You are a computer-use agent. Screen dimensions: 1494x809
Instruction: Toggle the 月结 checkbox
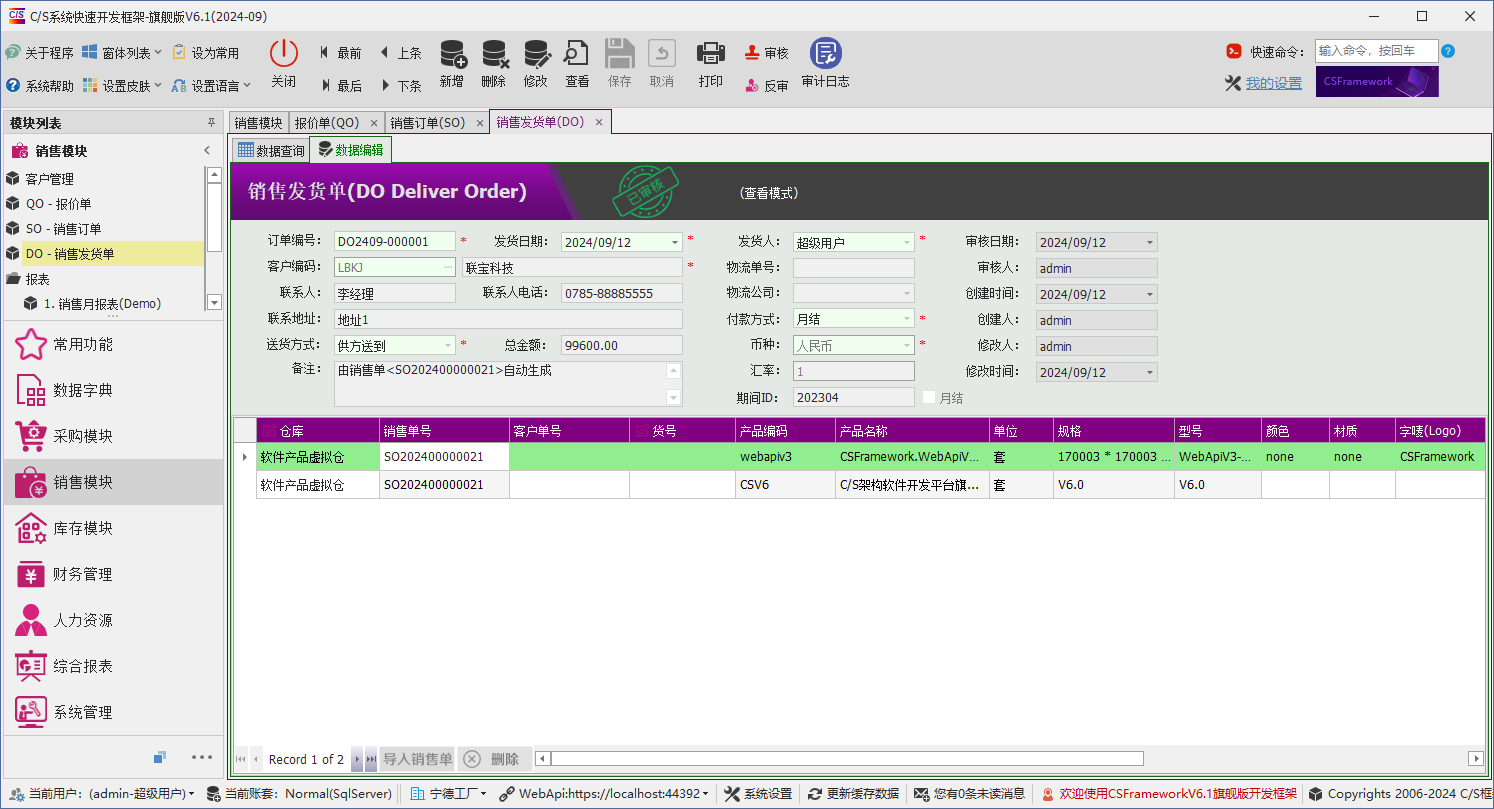pyautogui.click(x=929, y=397)
